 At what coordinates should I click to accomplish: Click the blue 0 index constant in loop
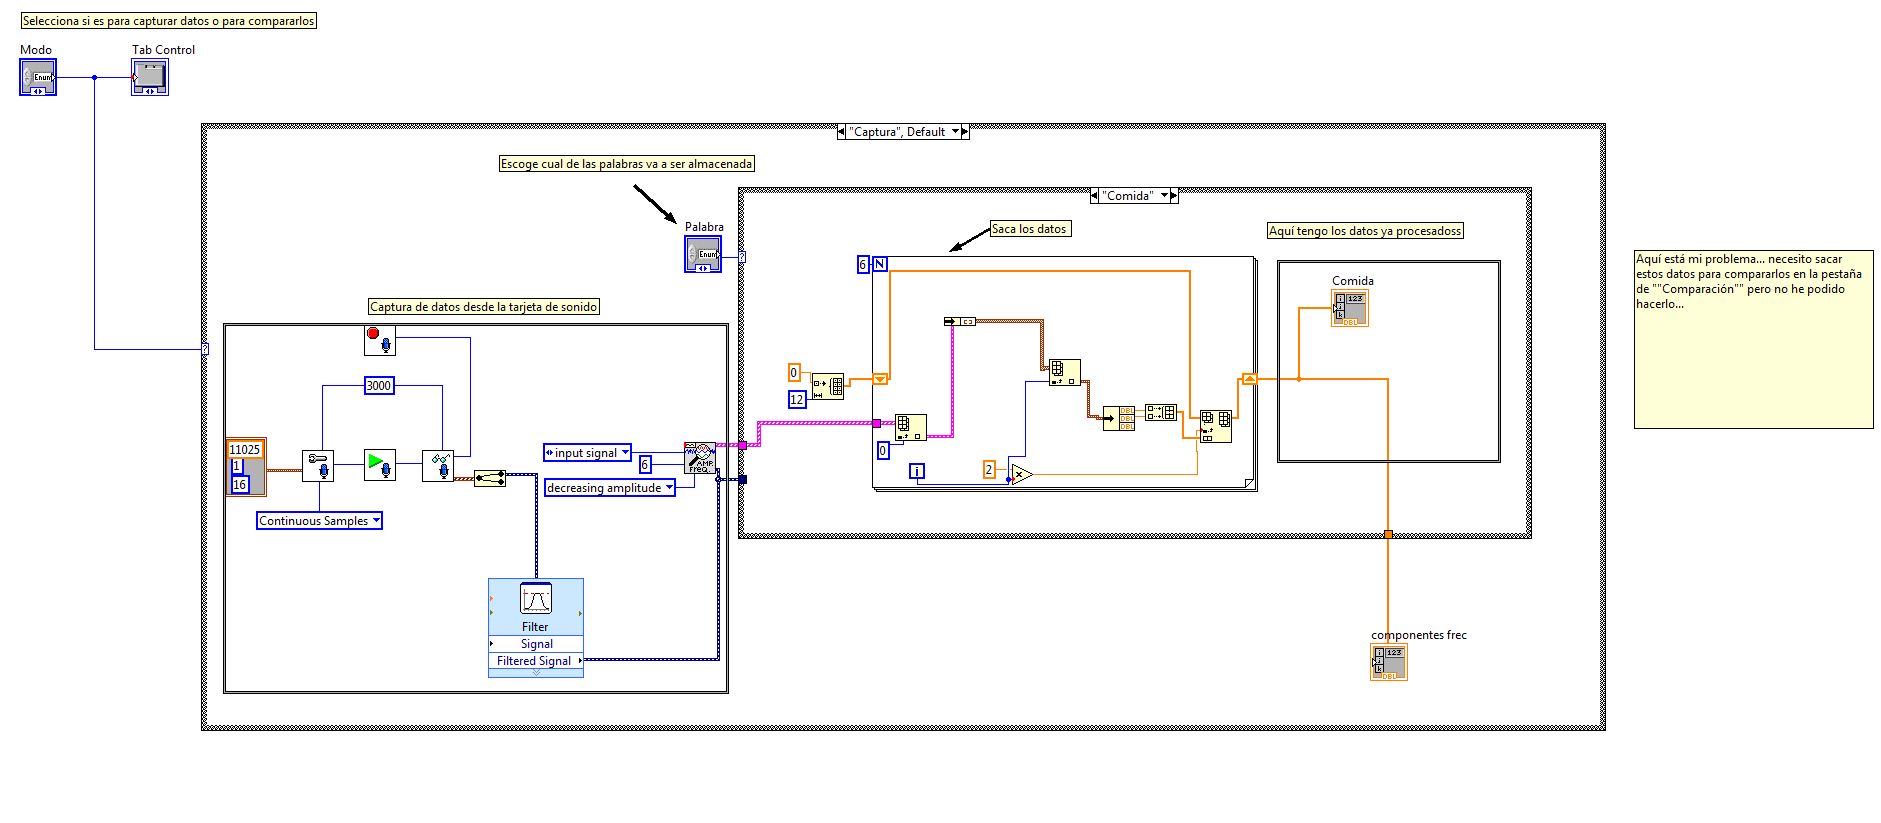pos(884,451)
